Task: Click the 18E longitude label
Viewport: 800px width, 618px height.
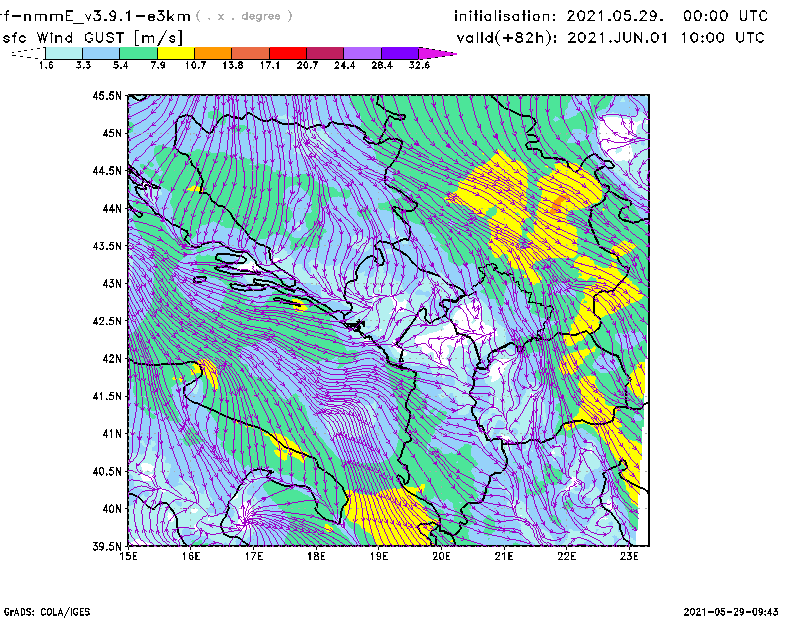Action: click(x=316, y=556)
